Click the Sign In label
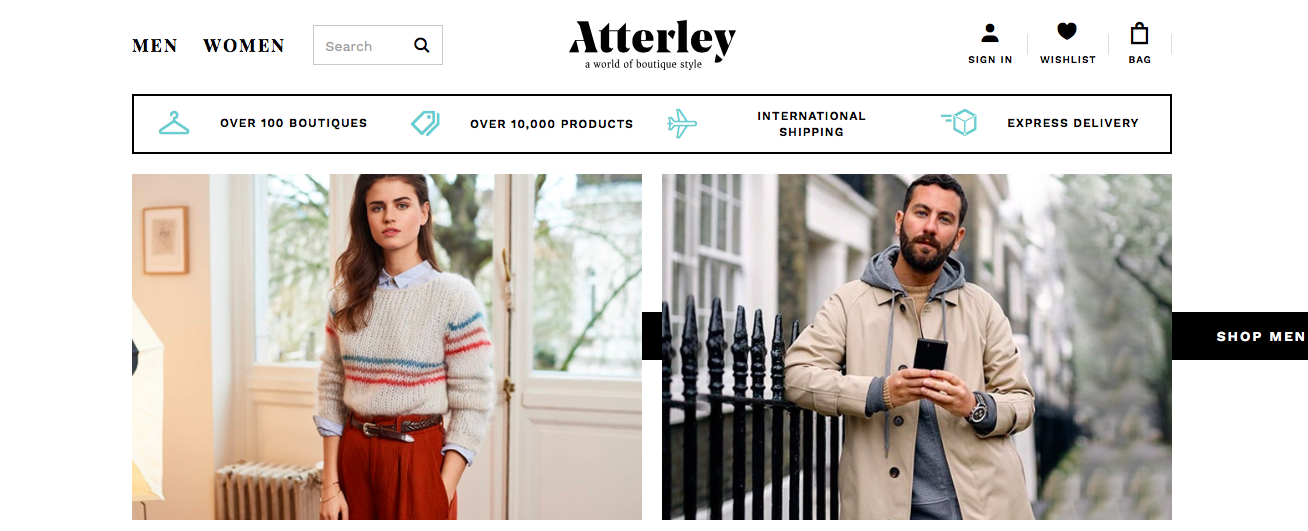1308x531 pixels. click(990, 60)
